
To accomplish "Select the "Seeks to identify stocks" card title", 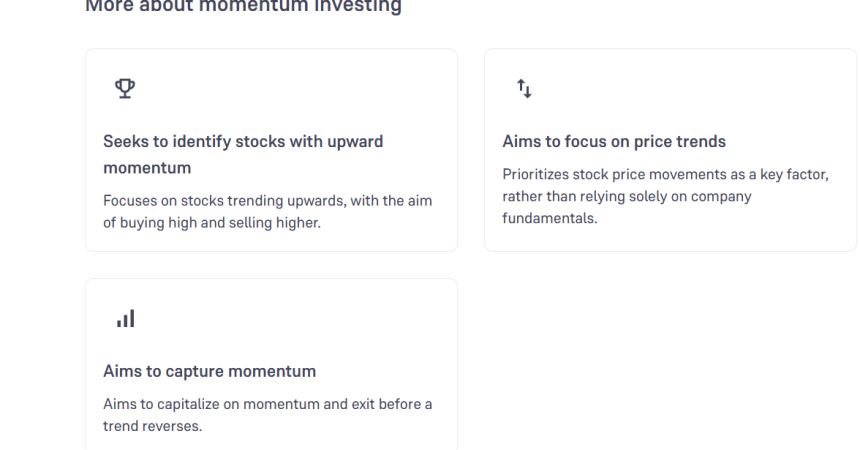I will click(x=243, y=142).
